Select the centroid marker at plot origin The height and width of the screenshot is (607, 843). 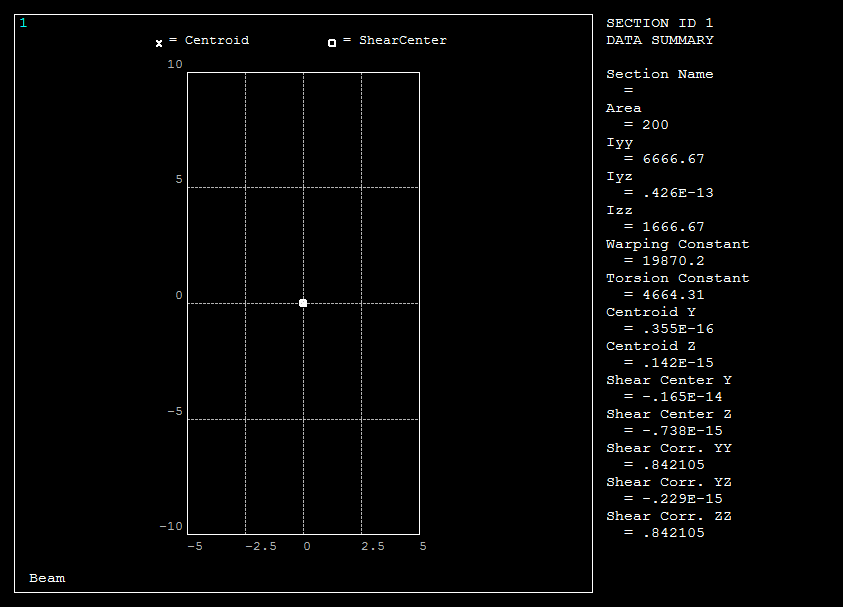coord(303,303)
